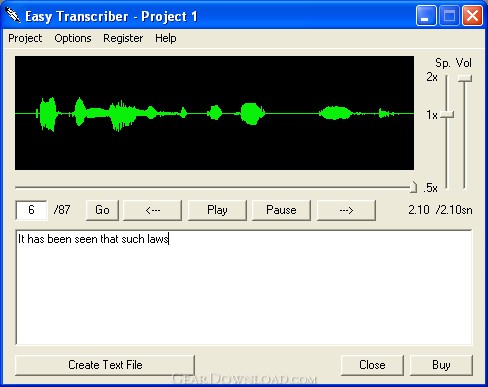Viewport: 488px width, 387px height.
Task: Jump to previous segment with back arrow
Action: pyautogui.click(x=153, y=210)
